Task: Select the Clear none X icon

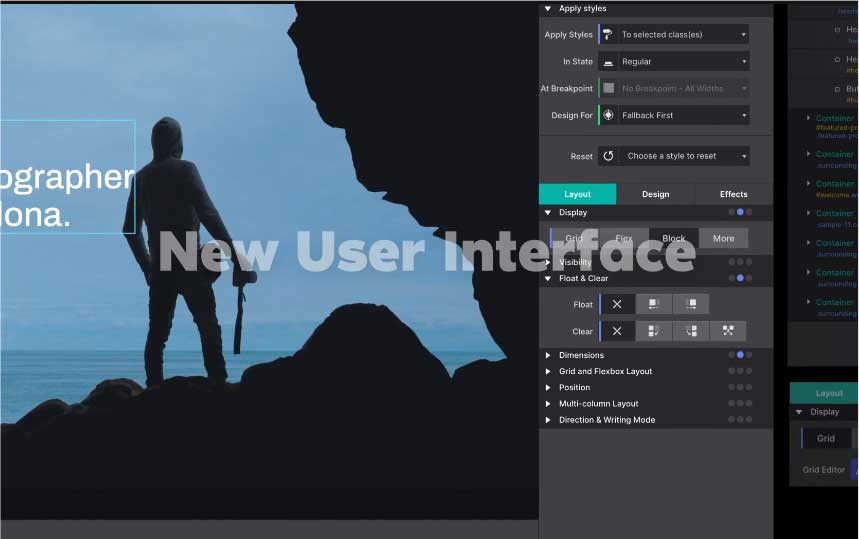Action: coord(617,331)
